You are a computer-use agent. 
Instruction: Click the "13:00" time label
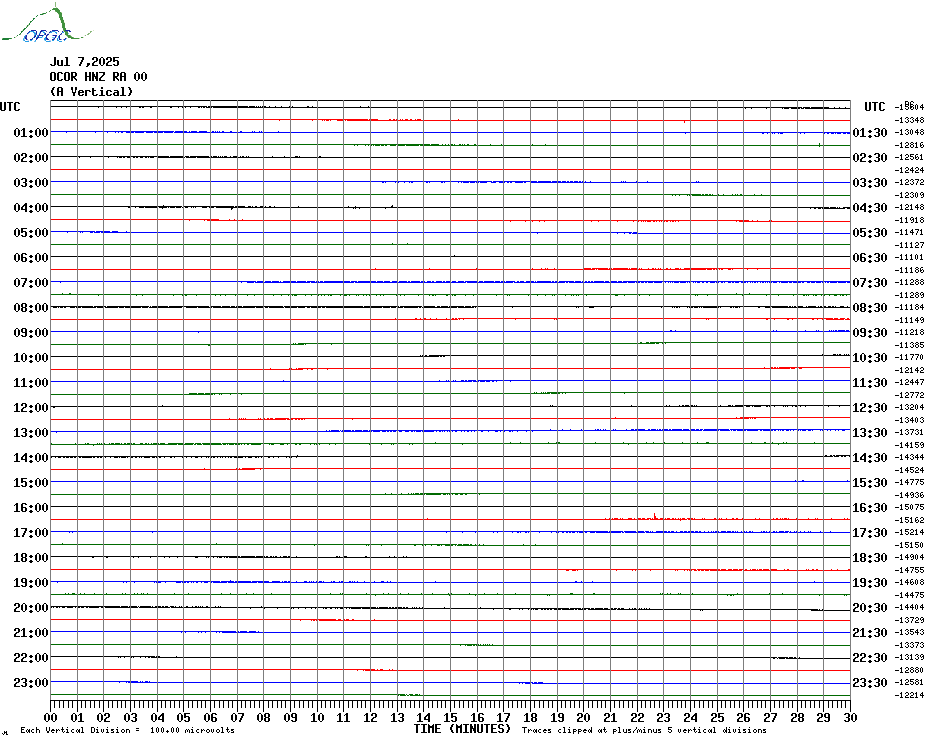pyautogui.click(x=31, y=433)
